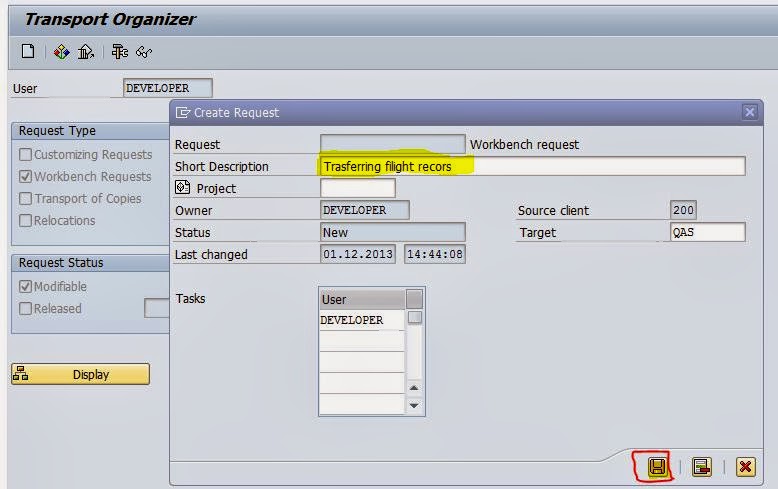This screenshot has width=778, height=489.
Task: Cancel the dialog with the red X icon
Action: tap(745, 467)
